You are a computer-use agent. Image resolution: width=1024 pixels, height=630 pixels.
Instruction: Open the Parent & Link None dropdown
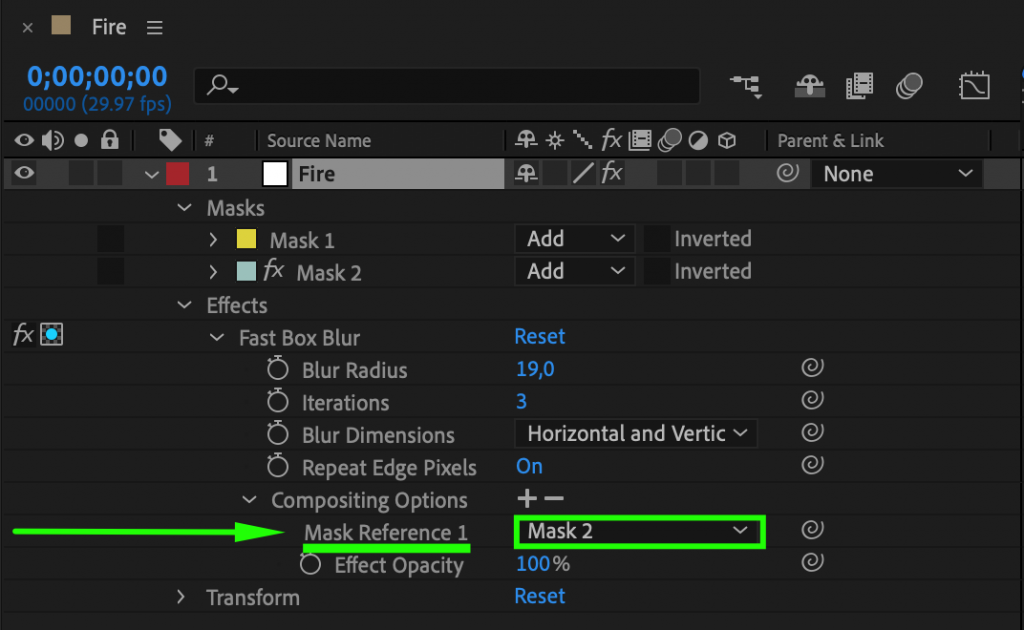coord(895,173)
